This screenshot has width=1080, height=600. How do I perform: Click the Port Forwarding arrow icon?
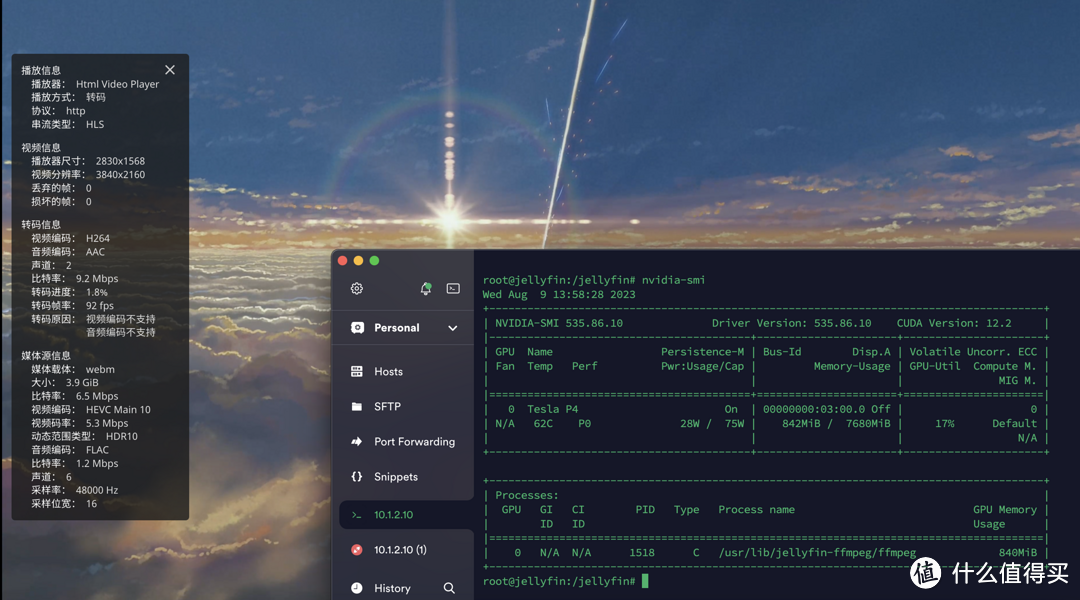tap(357, 442)
